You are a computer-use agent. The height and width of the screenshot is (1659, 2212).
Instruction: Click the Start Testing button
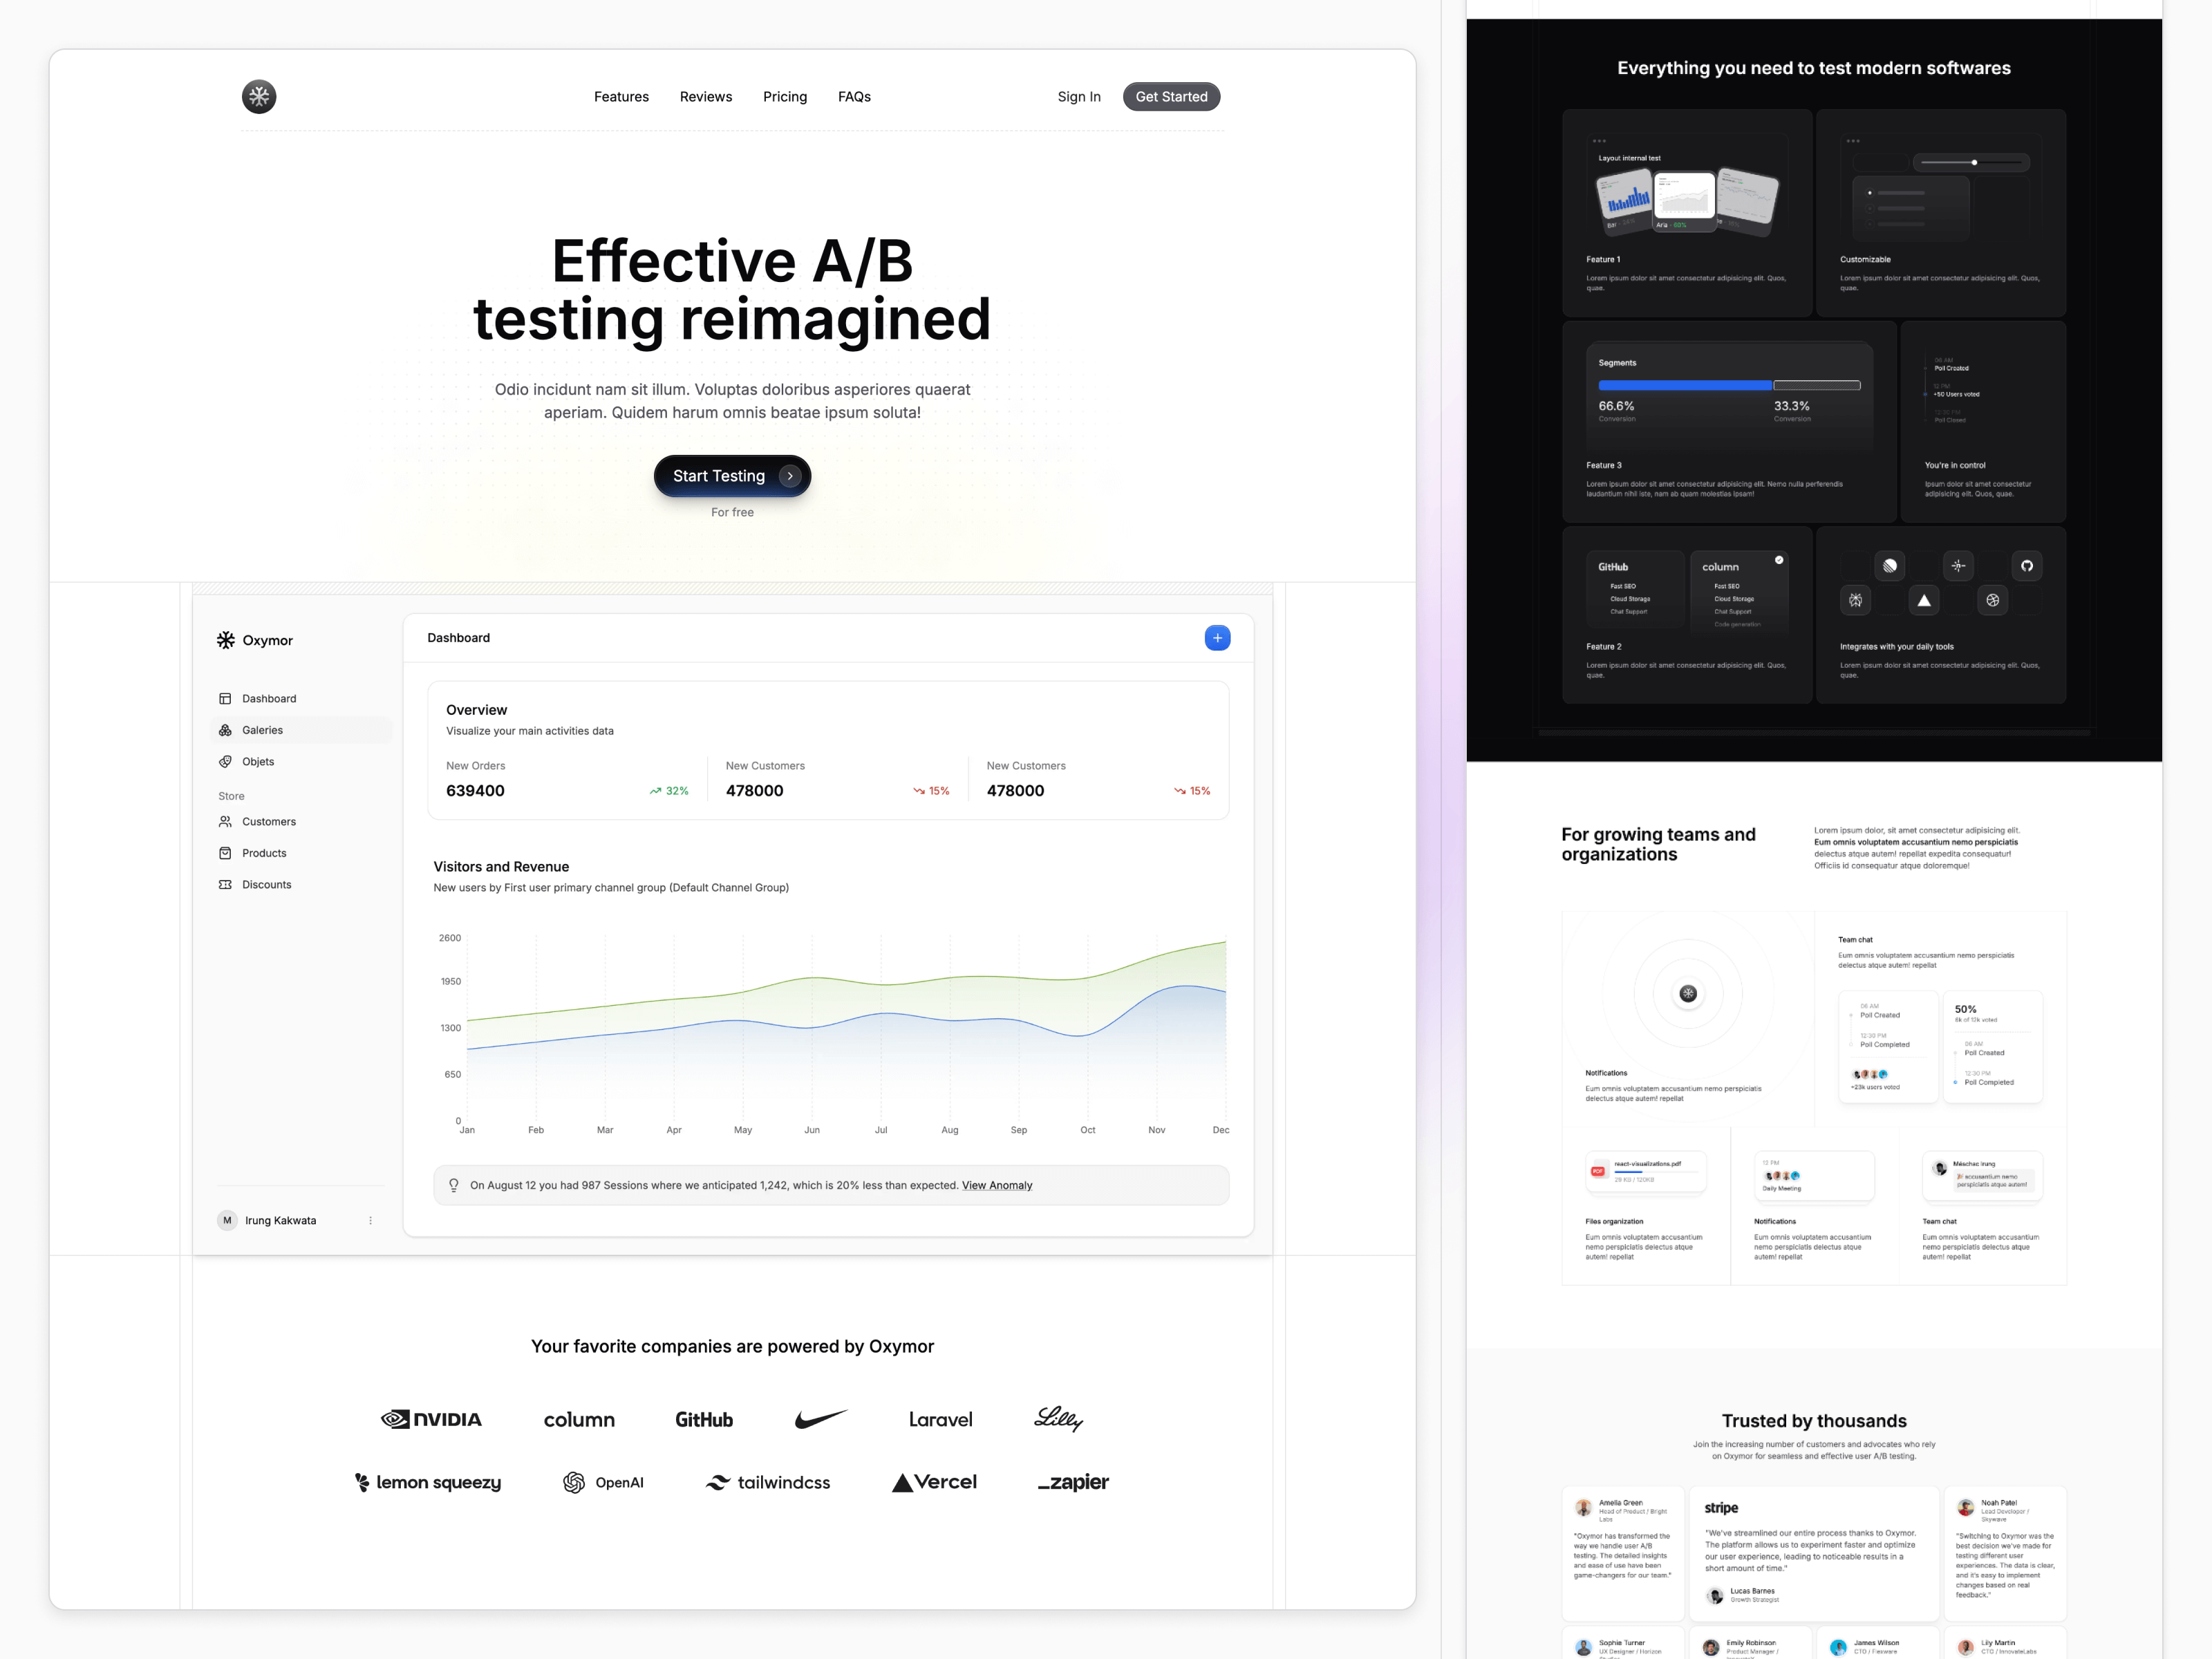(x=731, y=474)
